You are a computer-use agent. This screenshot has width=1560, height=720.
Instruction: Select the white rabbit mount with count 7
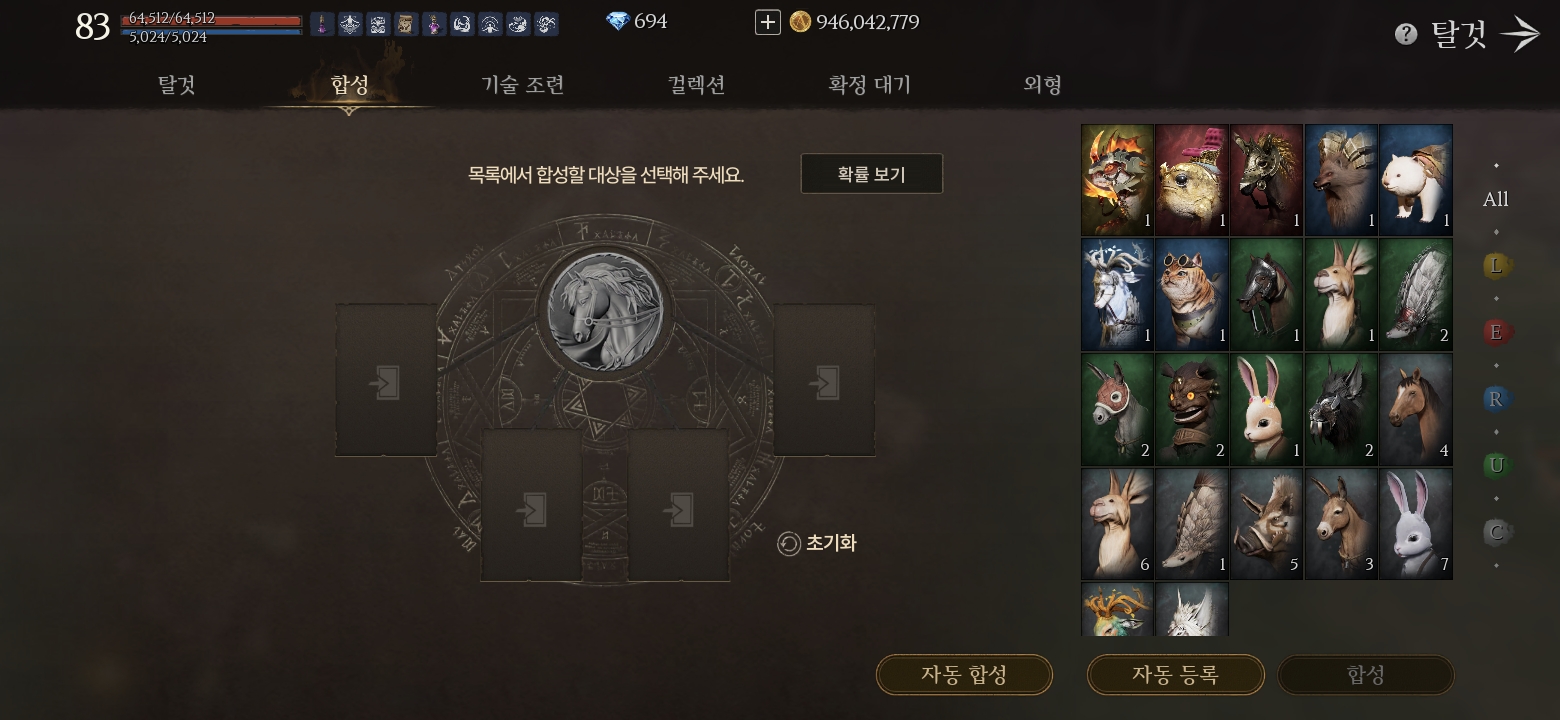pos(1416,524)
